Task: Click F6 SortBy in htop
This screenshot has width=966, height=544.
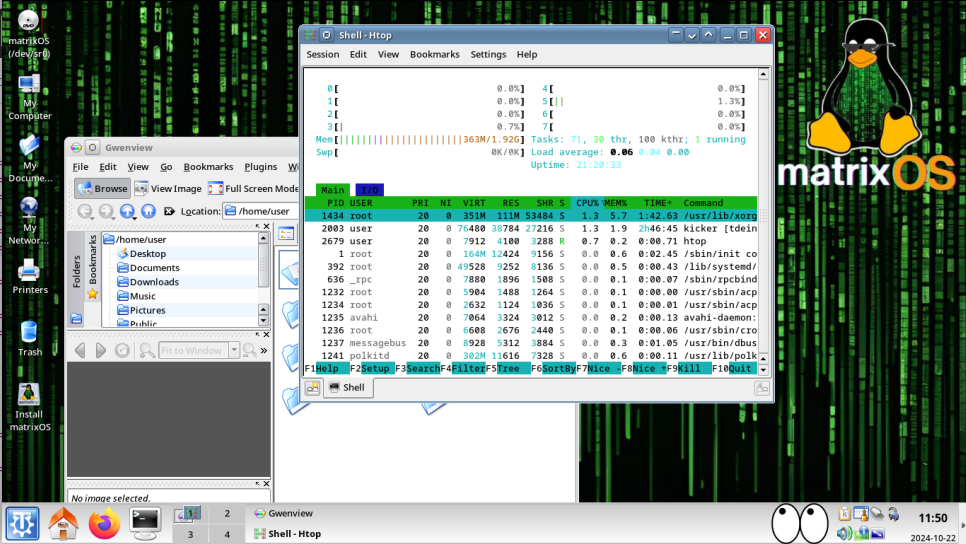Action: coord(553,368)
